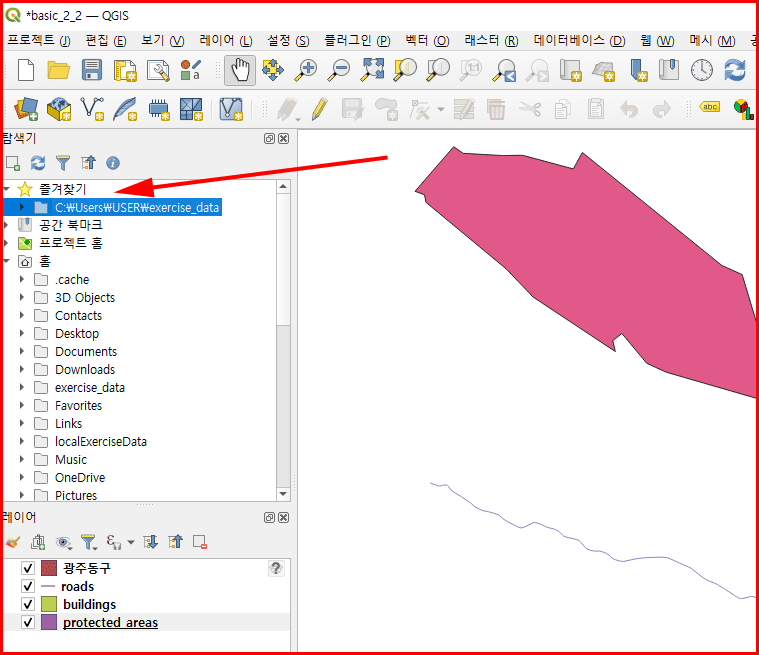Expand the 공간 북마크 node
Image resolution: width=759 pixels, height=655 pixels.
point(6,225)
